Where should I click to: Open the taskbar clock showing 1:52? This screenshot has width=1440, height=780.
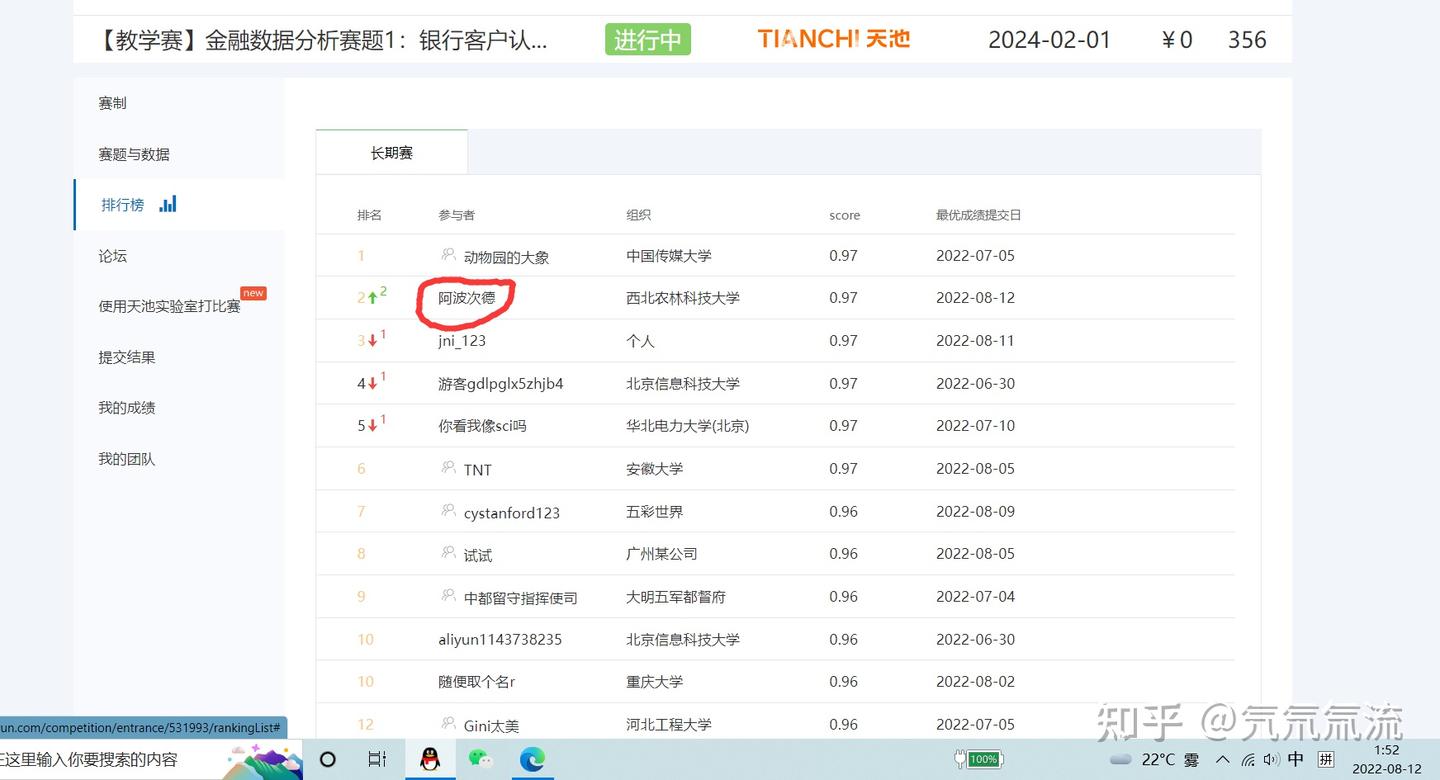click(1387, 759)
